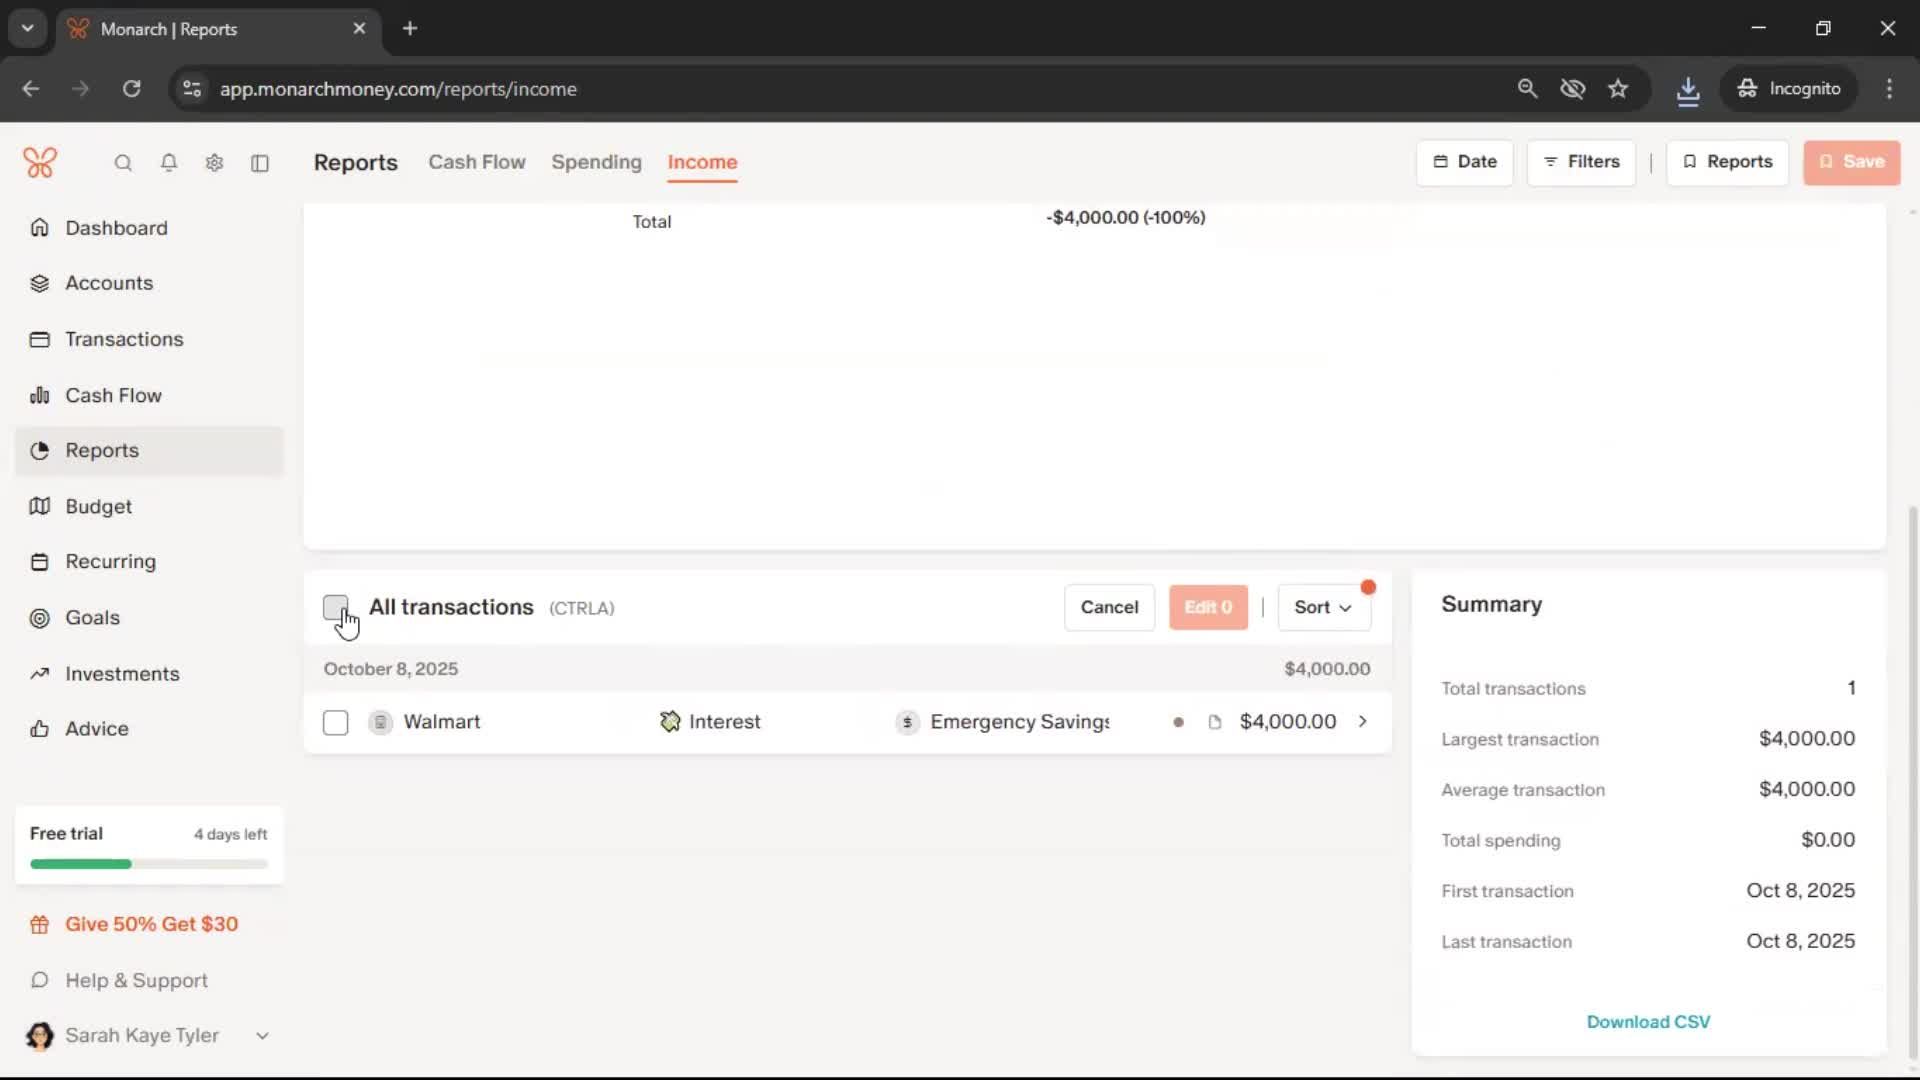Check the Walmart transaction checkbox

tap(336, 722)
